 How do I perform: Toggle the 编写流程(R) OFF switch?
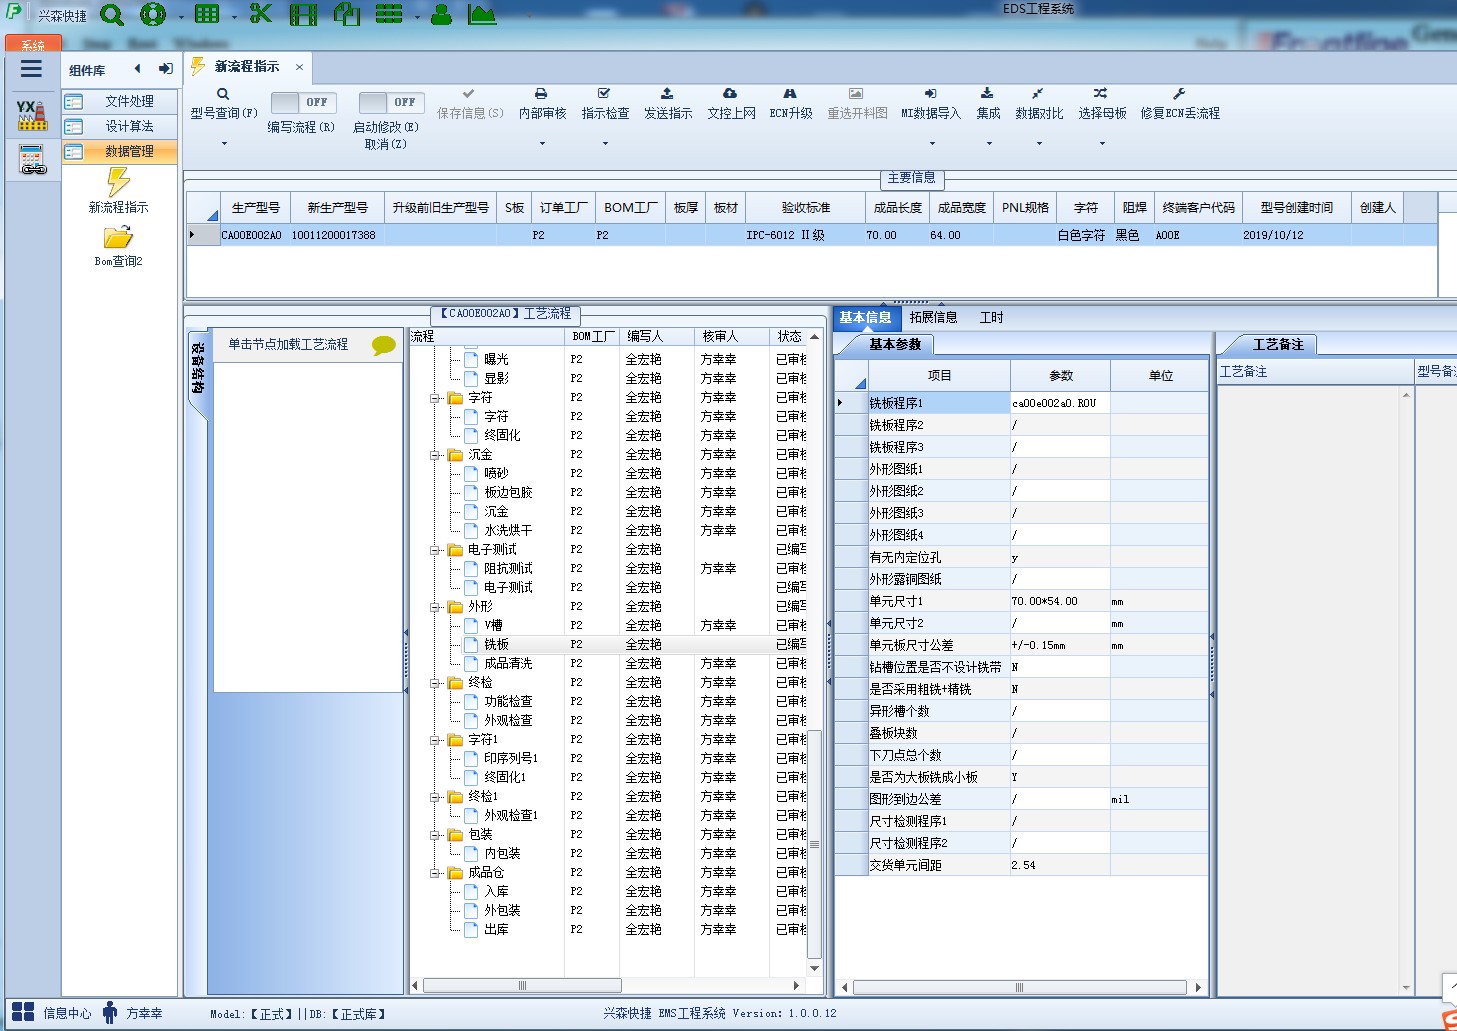tap(304, 102)
